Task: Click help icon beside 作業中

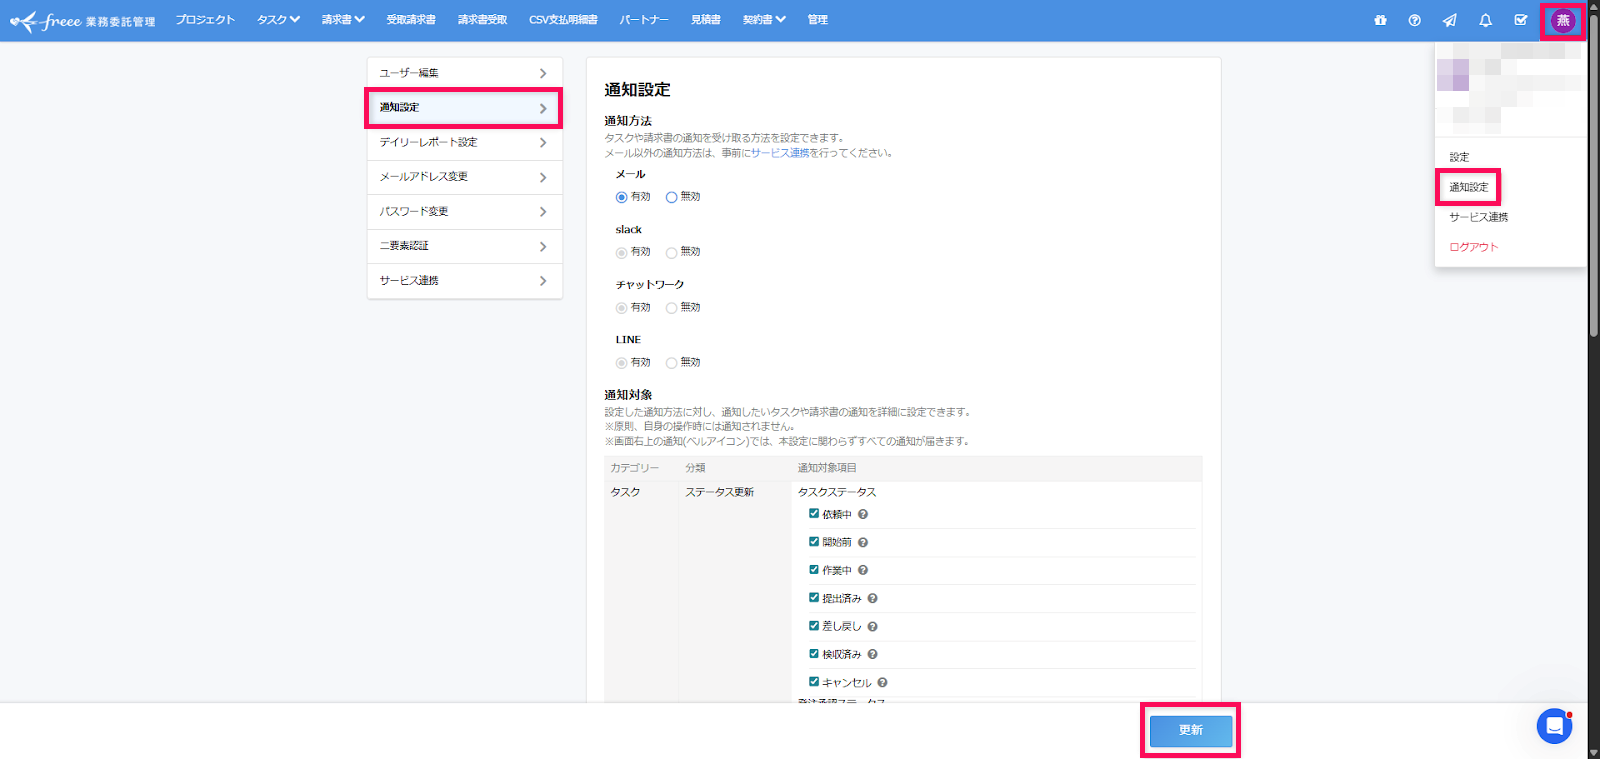Action: point(863,570)
